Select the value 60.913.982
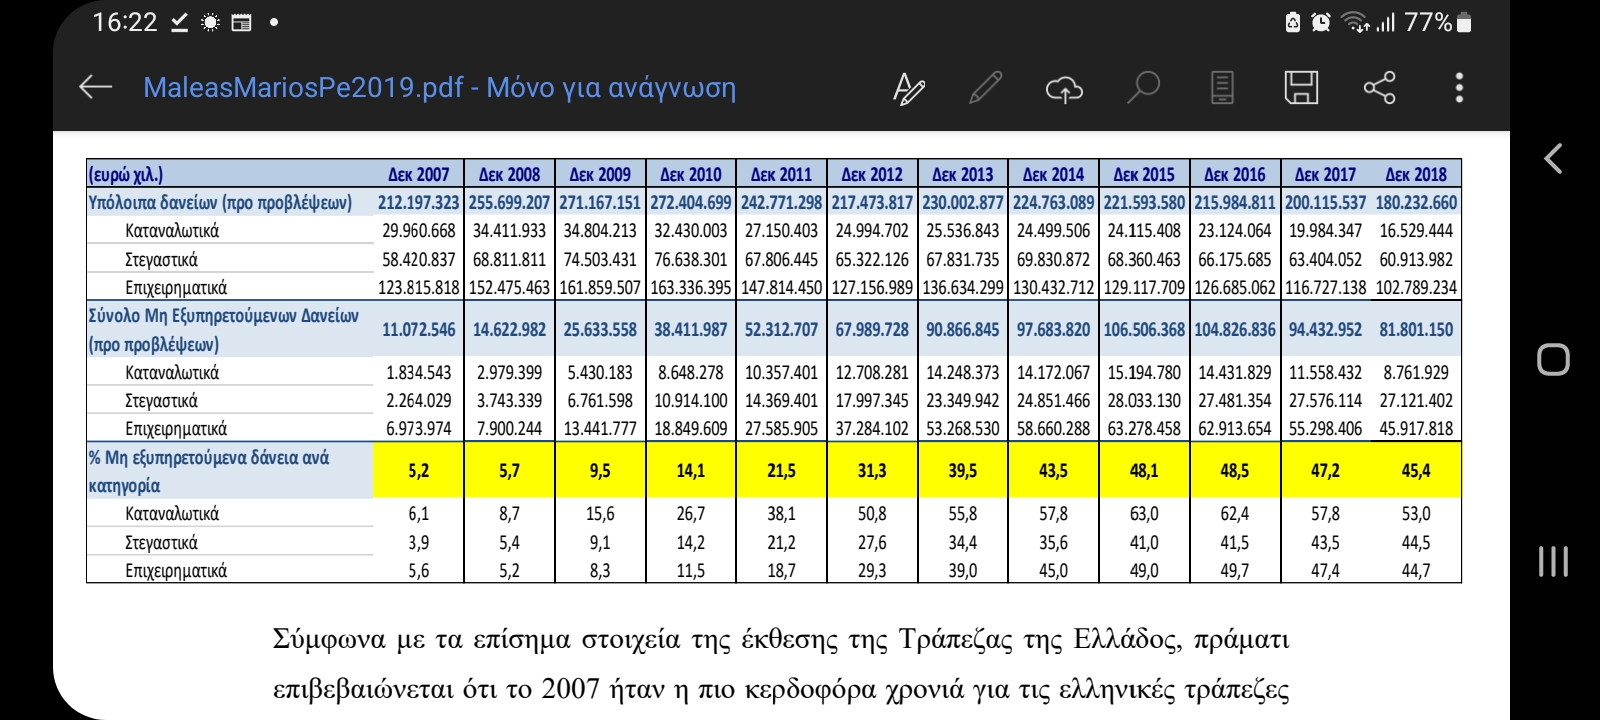The height and width of the screenshot is (720, 1600). coord(1416,259)
